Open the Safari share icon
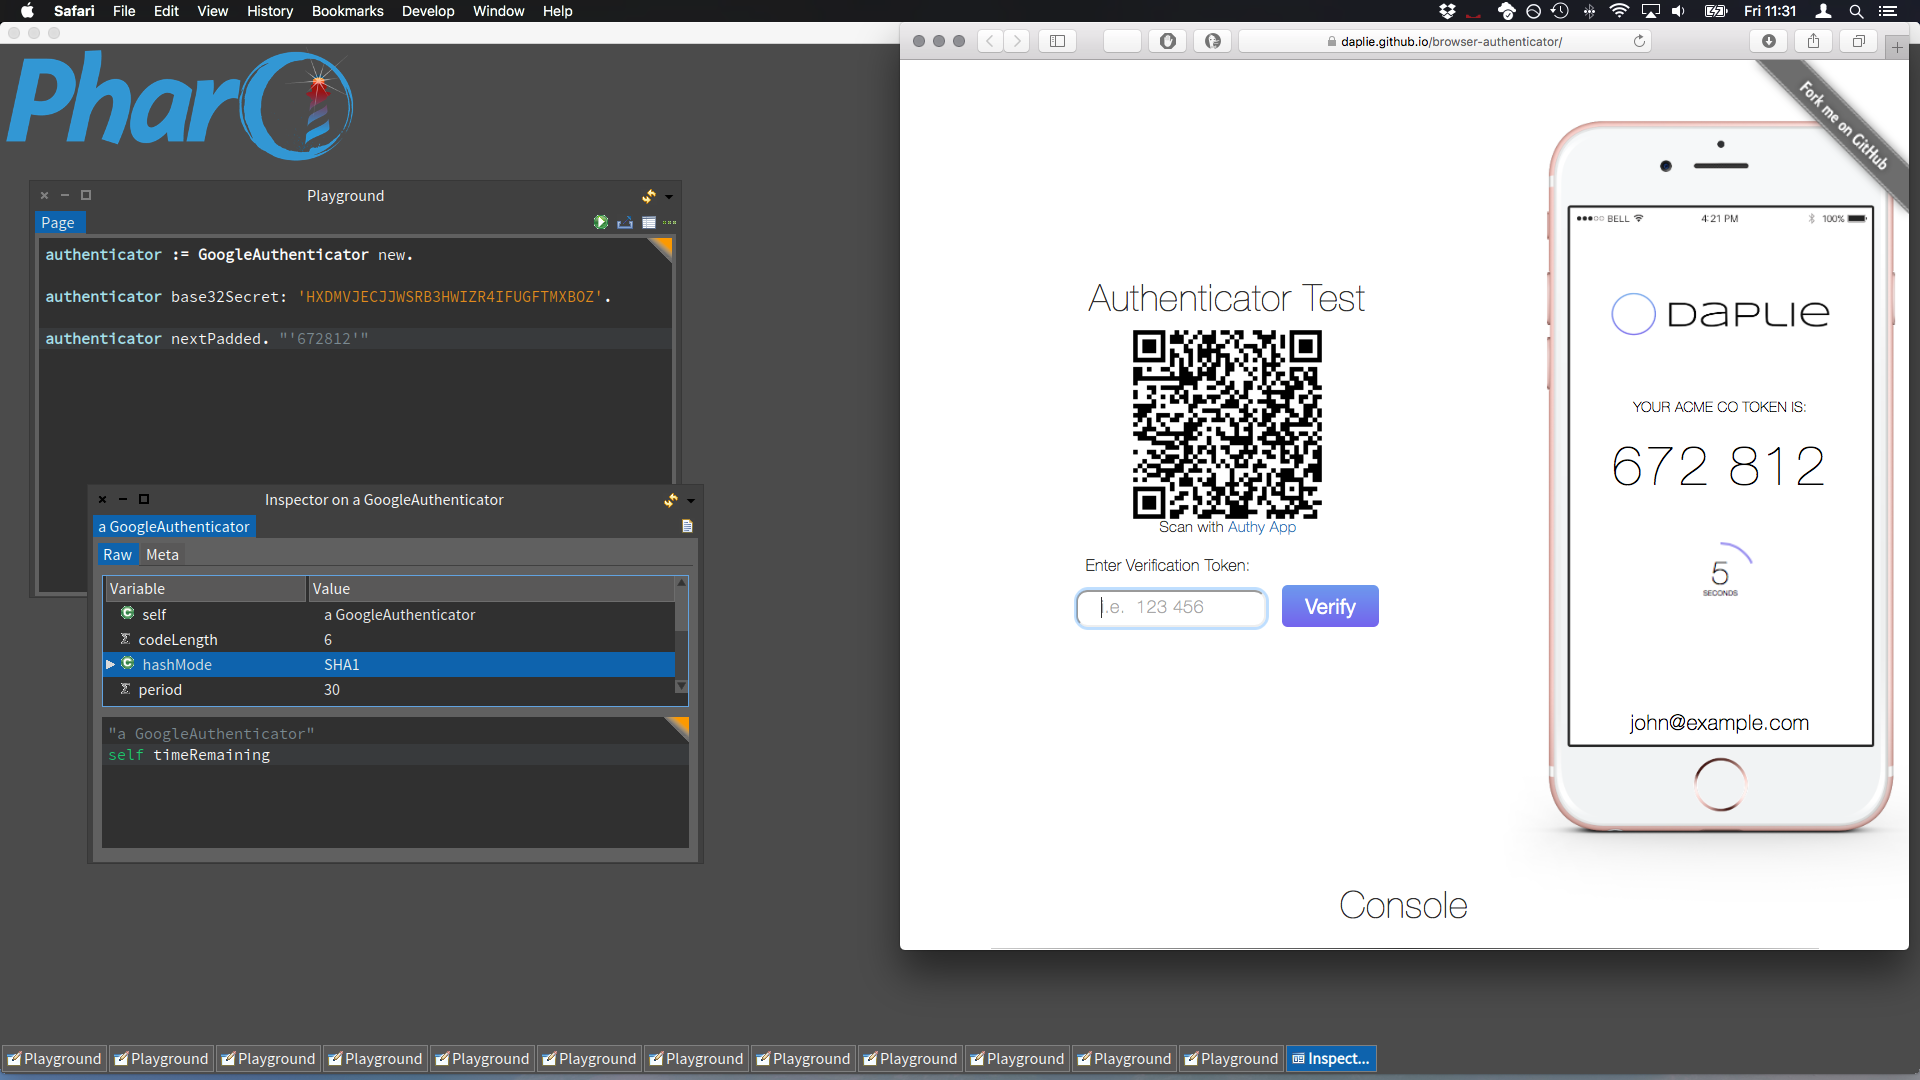Viewport: 1920px width, 1080px height. coord(1813,41)
